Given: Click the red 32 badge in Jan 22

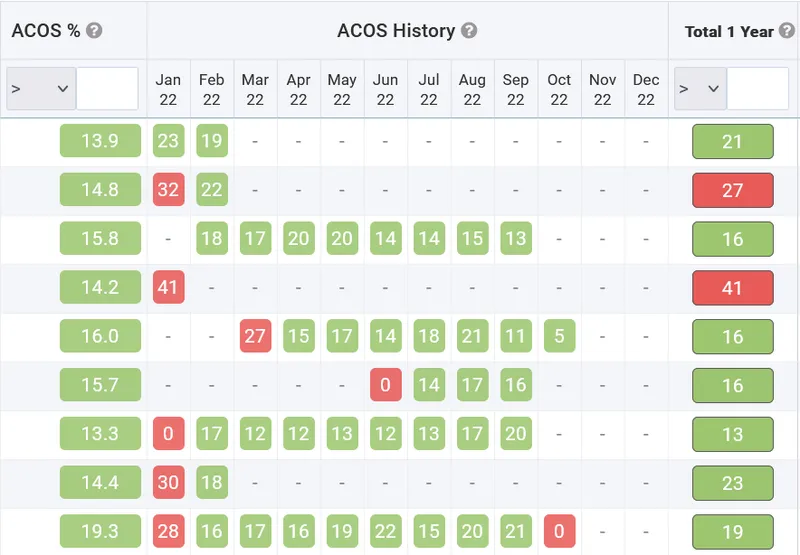Looking at the screenshot, I should (168, 190).
